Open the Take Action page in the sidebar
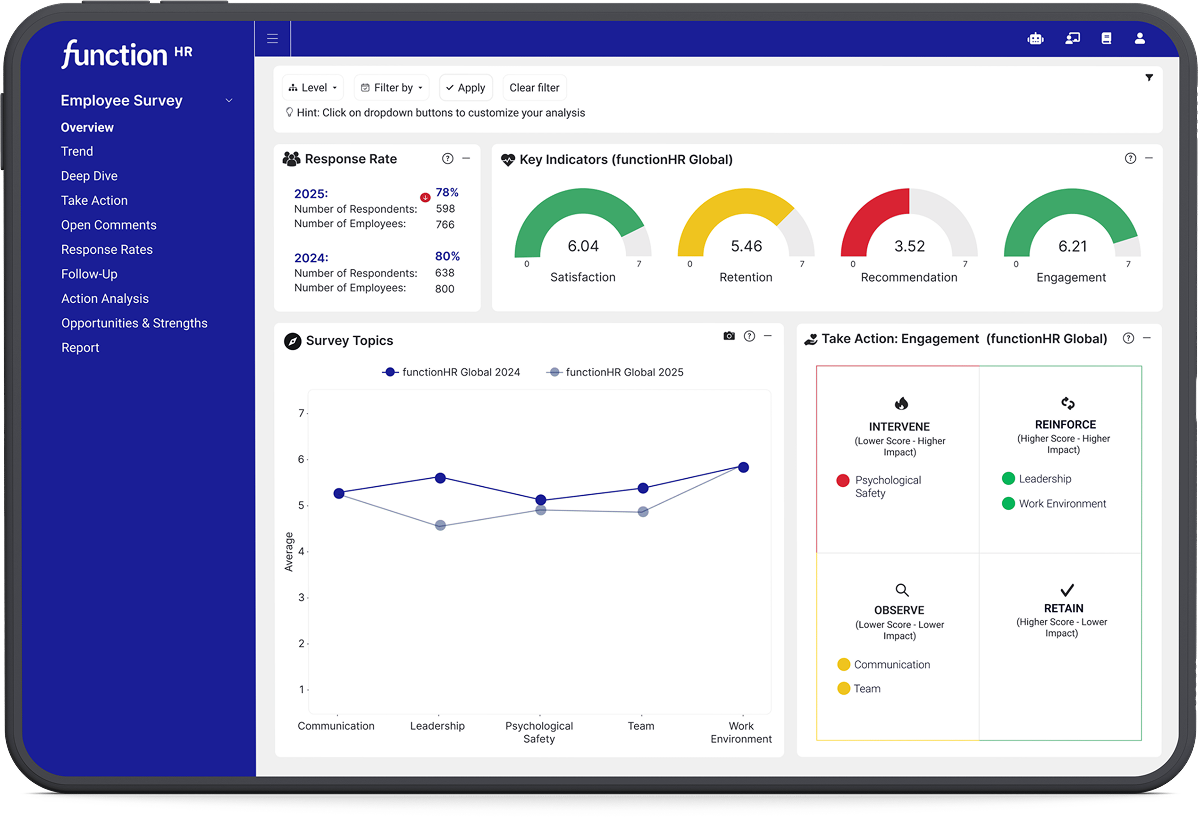1199x818 pixels. point(94,200)
